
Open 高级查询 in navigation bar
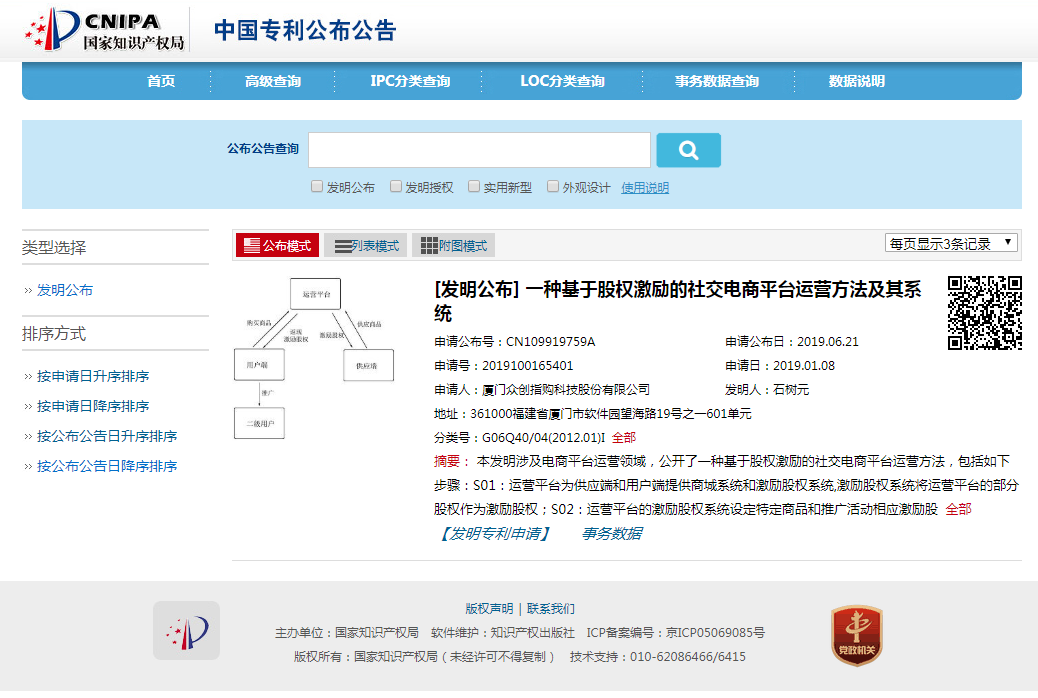pyautogui.click(x=273, y=81)
